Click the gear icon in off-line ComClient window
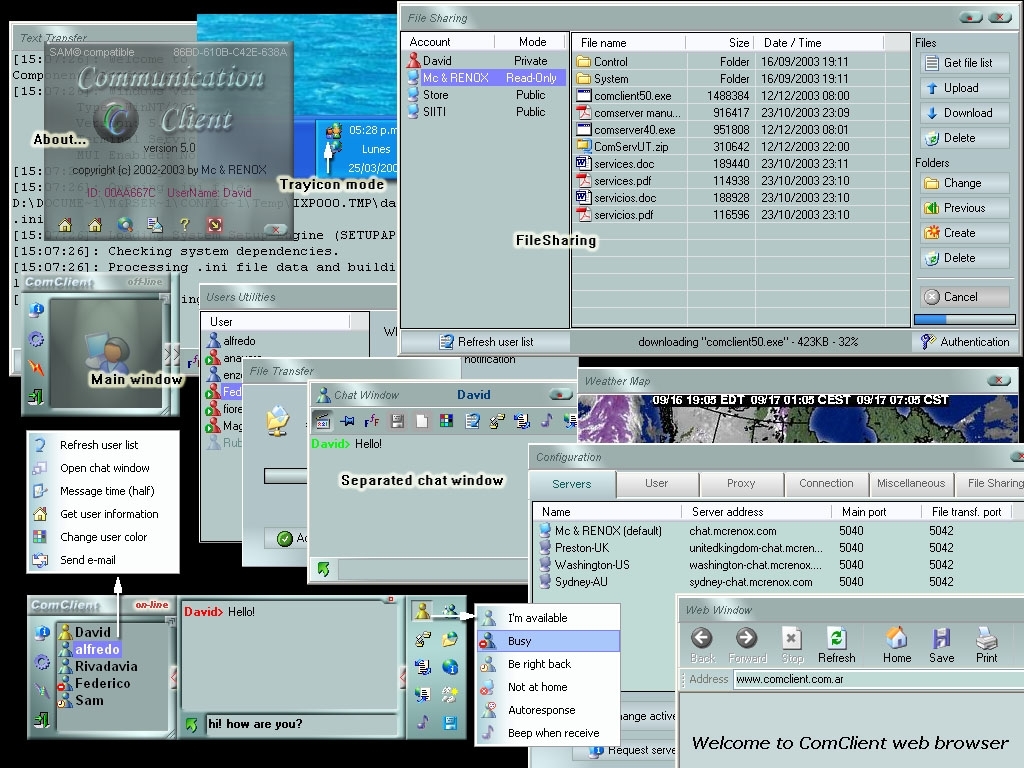The image size is (1024, 768). 37,339
